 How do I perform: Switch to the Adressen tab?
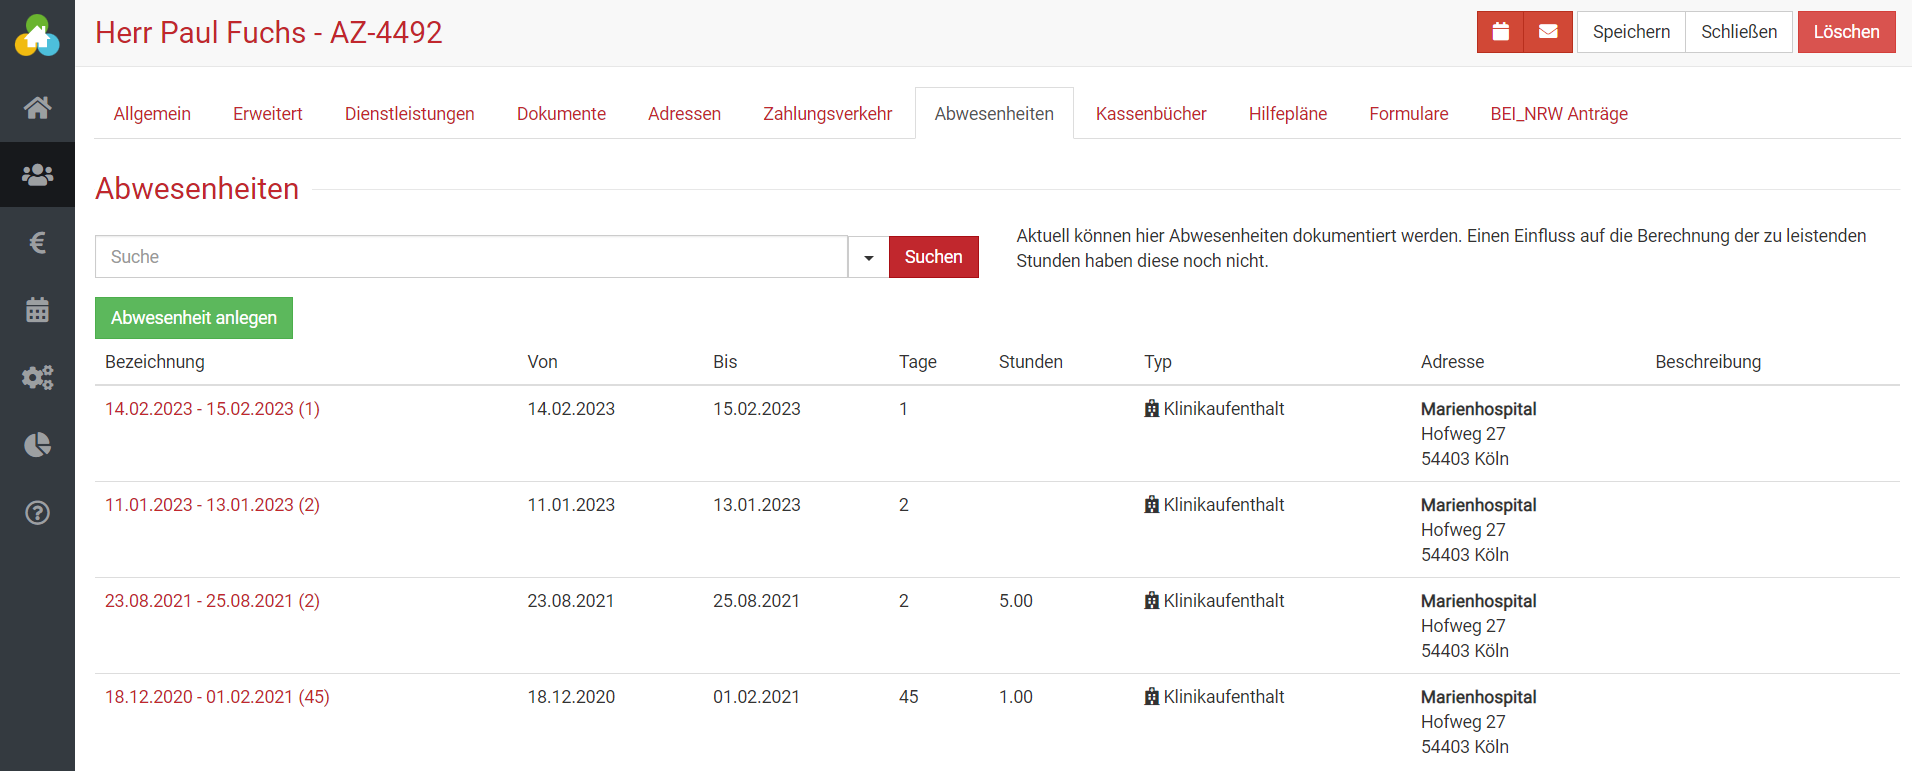[x=684, y=114]
